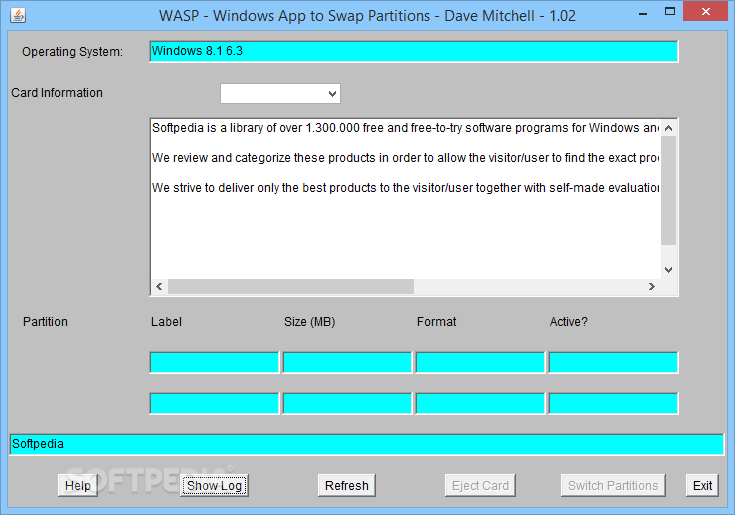The height and width of the screenshot is (515, 735).
Task: Refresh the card list
Action: click(347, 485)
